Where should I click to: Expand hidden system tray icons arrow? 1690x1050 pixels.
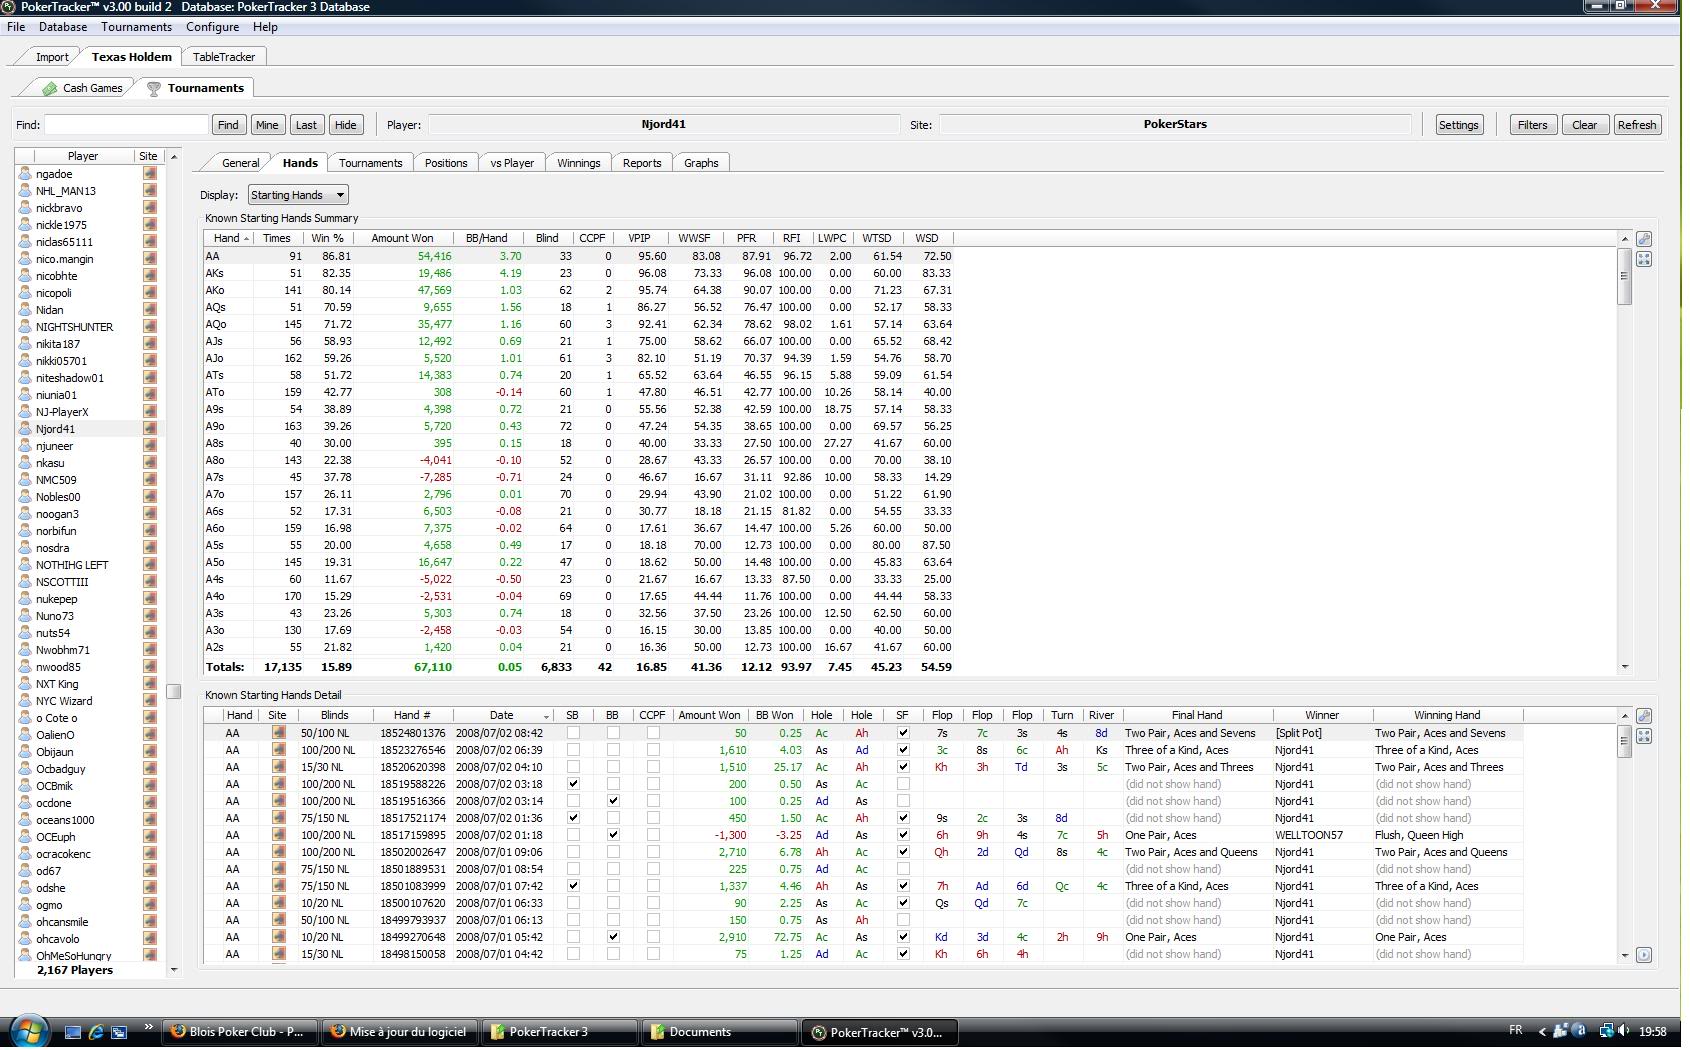(x=1542, y=1031)
